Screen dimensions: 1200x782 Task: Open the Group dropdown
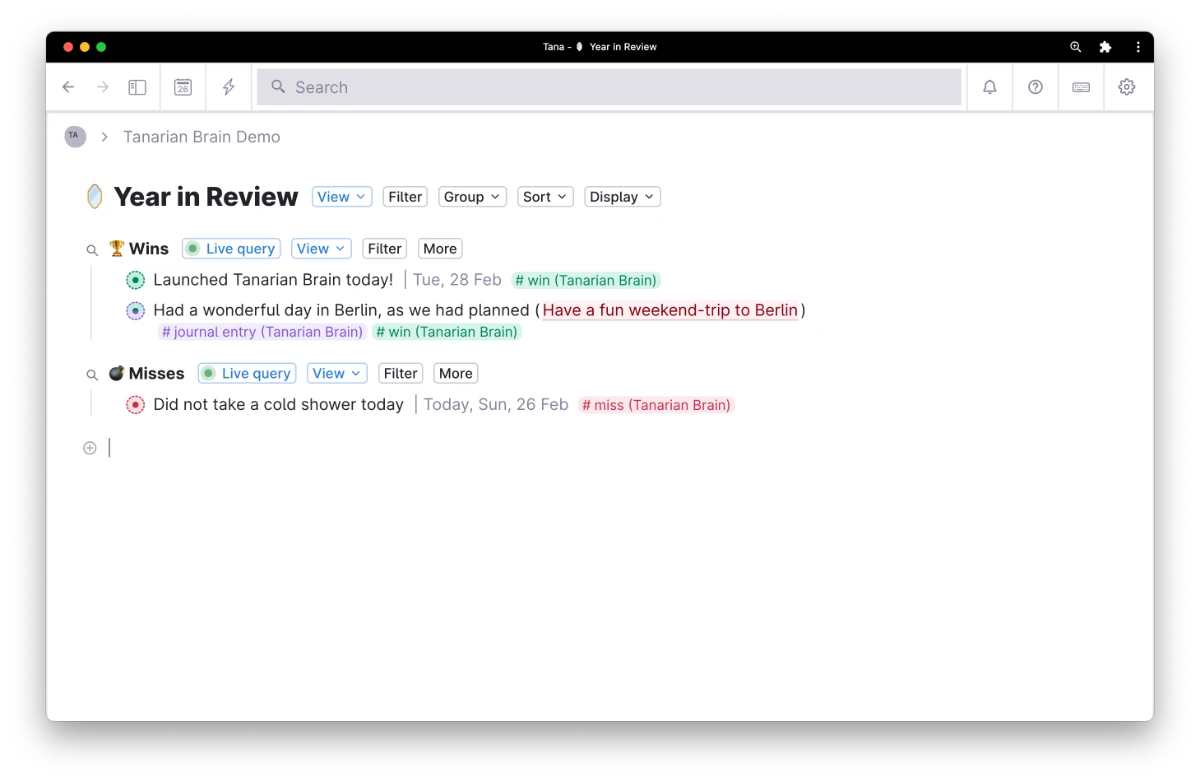pos(473,197)
